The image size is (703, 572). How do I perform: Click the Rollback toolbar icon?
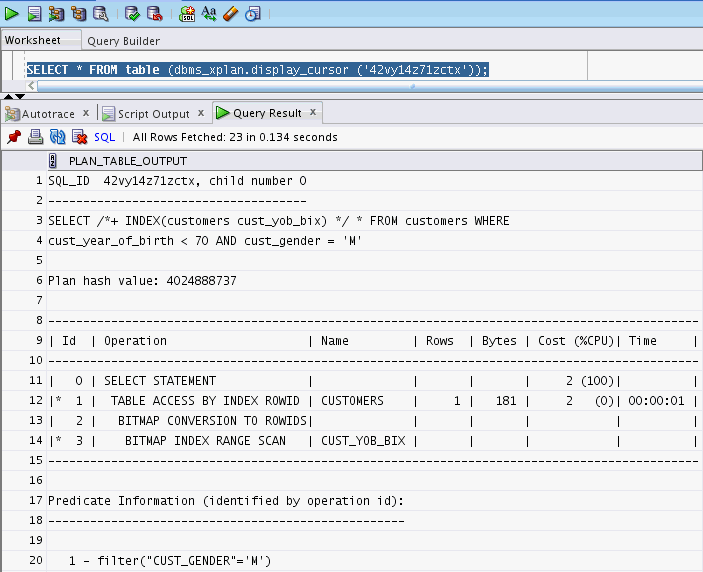(x=154, y=14)
